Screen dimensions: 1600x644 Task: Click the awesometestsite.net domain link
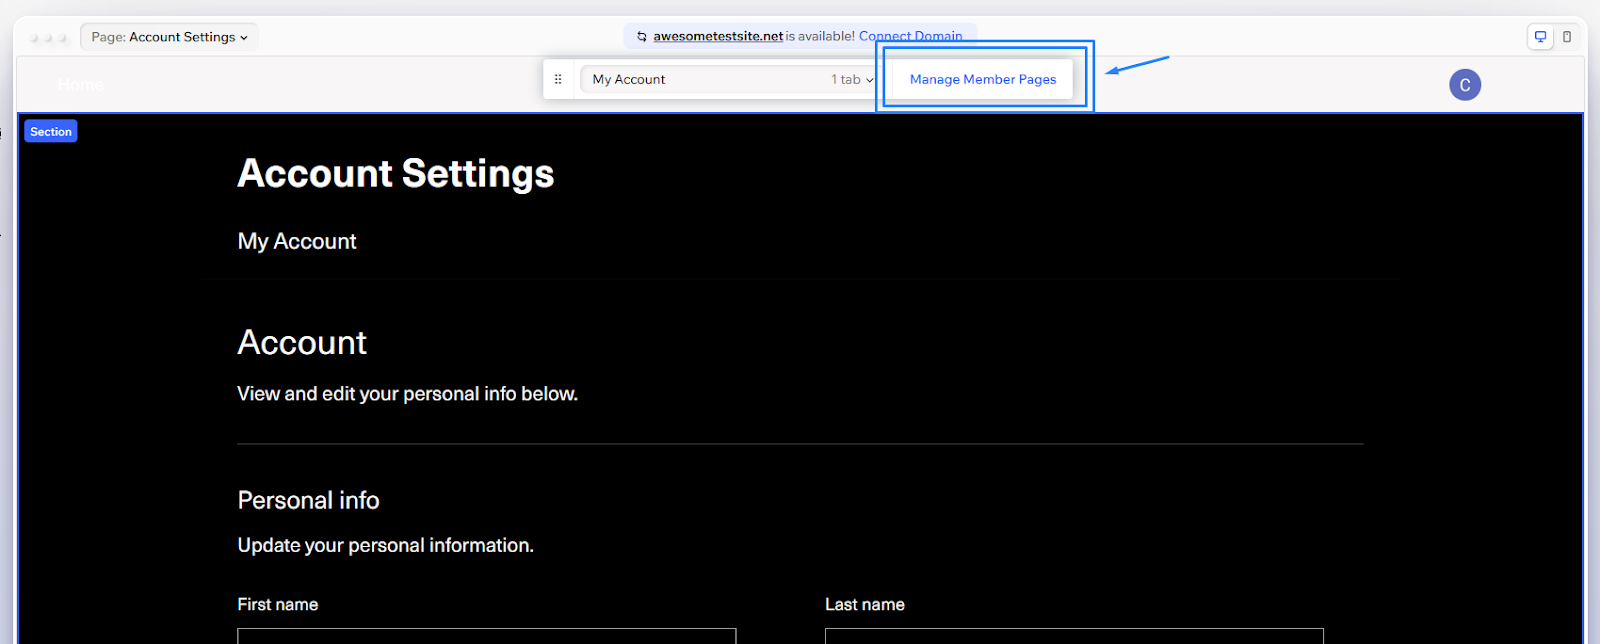tap(718, 36)
